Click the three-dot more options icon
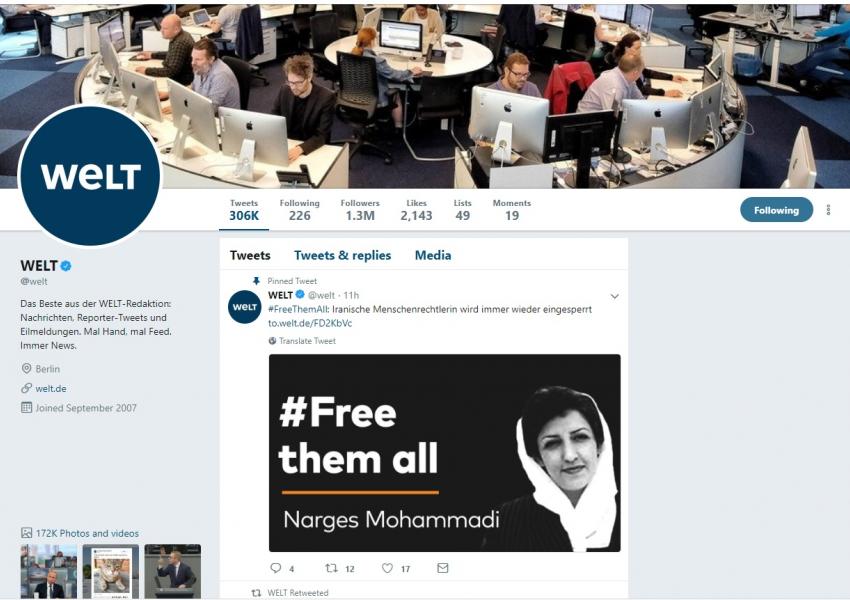 (828, 210)
